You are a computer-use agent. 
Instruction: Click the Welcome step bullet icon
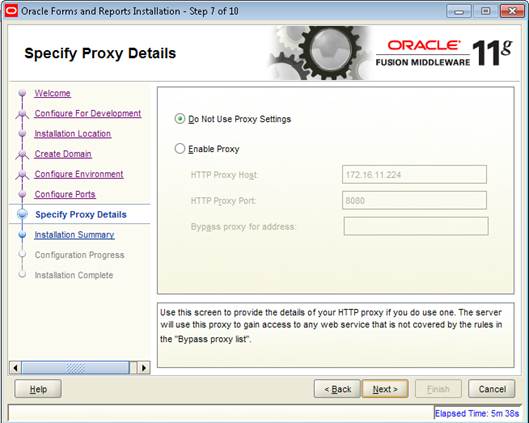22,93
